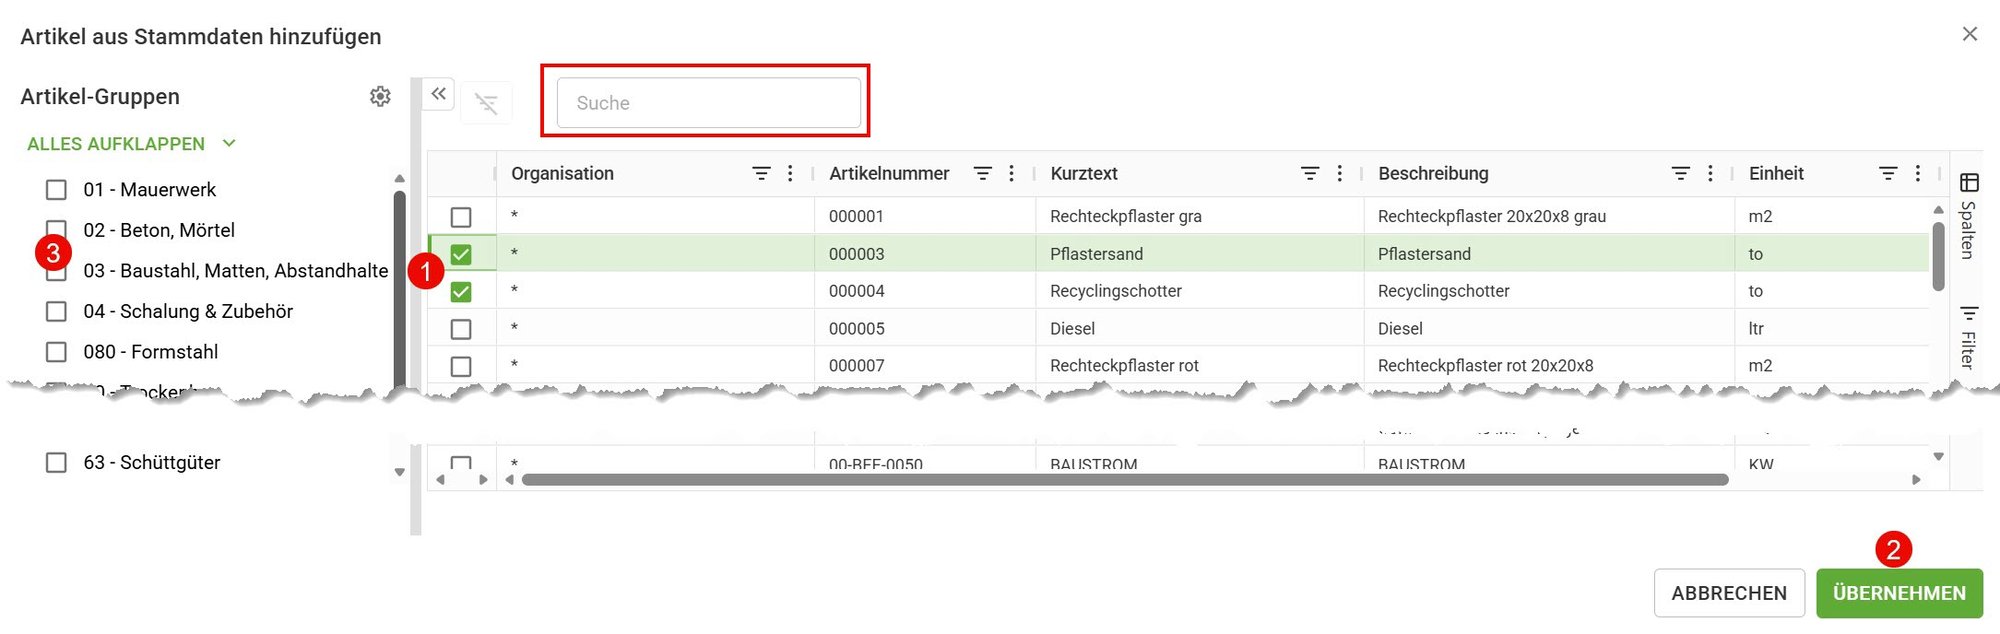2000x634 pixels.
Task: Check the 01 - Mauerwerk group
Action: click(57, 190)
